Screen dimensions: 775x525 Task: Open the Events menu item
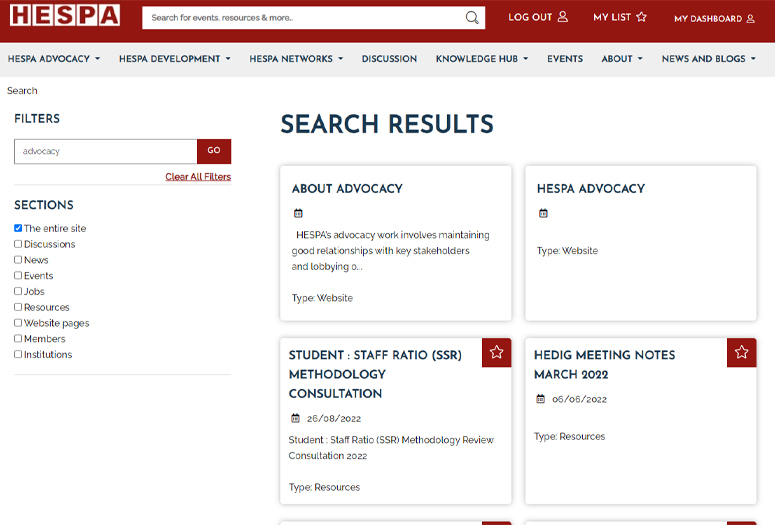565,59
